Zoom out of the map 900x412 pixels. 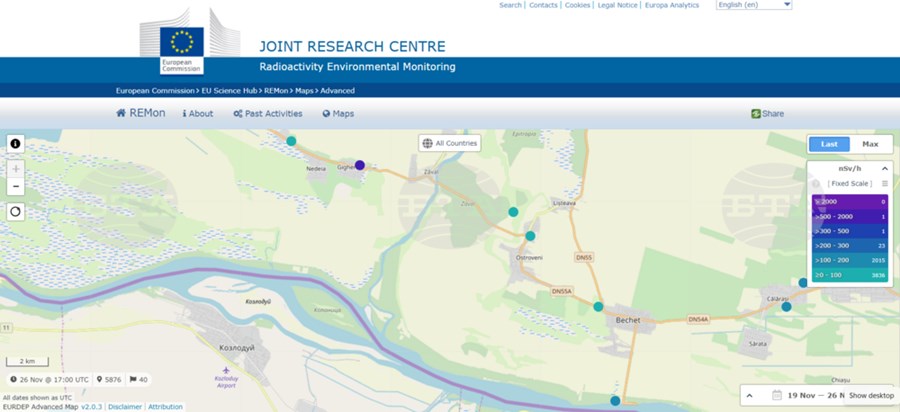[x=16, y=187]
